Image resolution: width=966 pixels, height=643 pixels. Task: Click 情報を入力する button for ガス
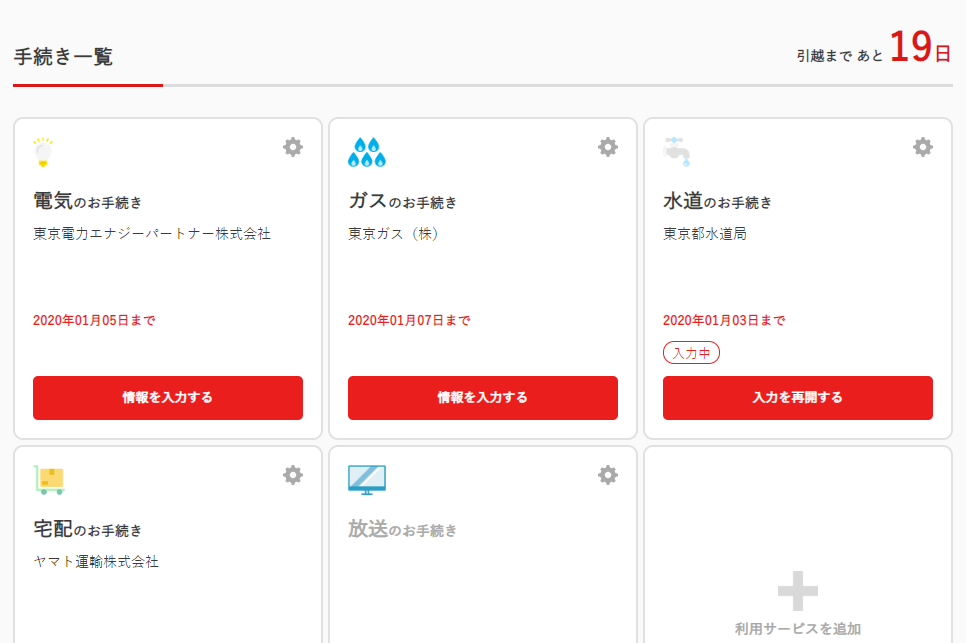(482, 398)
